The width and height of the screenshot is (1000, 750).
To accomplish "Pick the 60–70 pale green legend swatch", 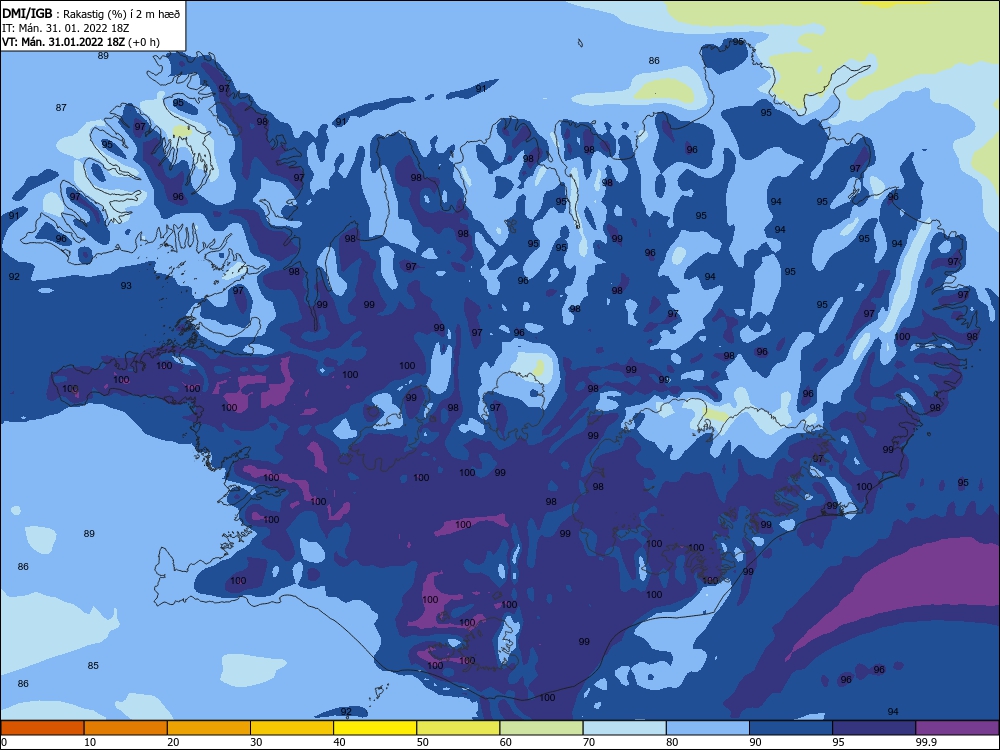I will [x=541, y=728].
